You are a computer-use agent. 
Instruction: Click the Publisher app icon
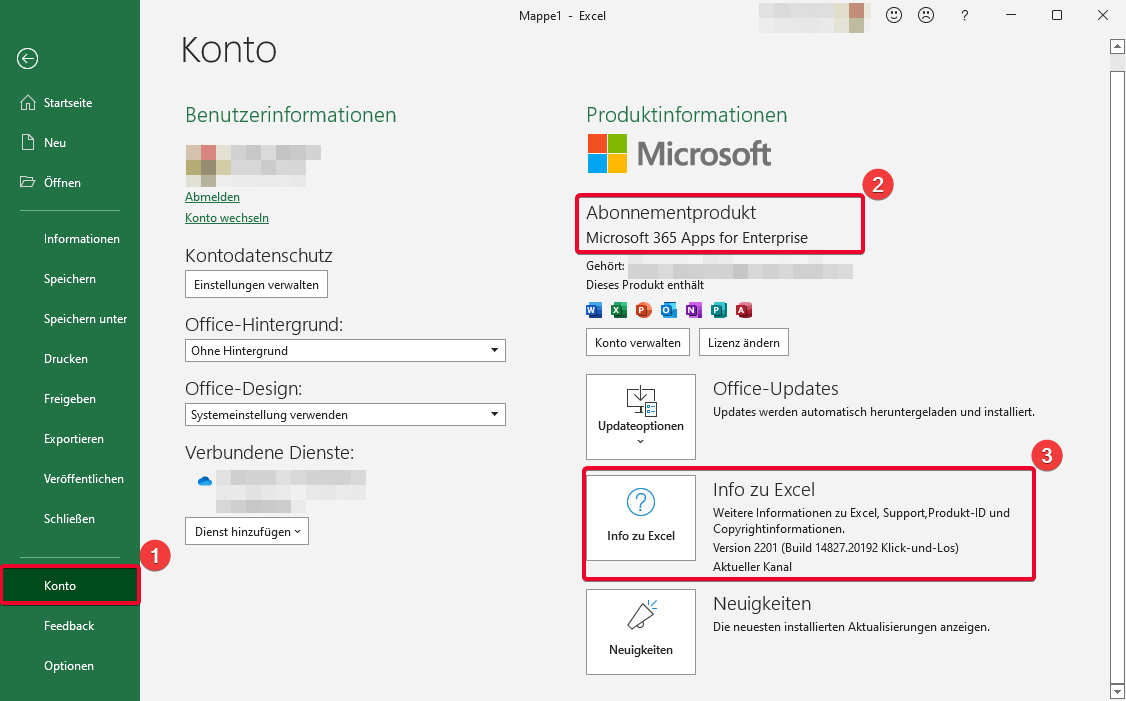(718, 310)
